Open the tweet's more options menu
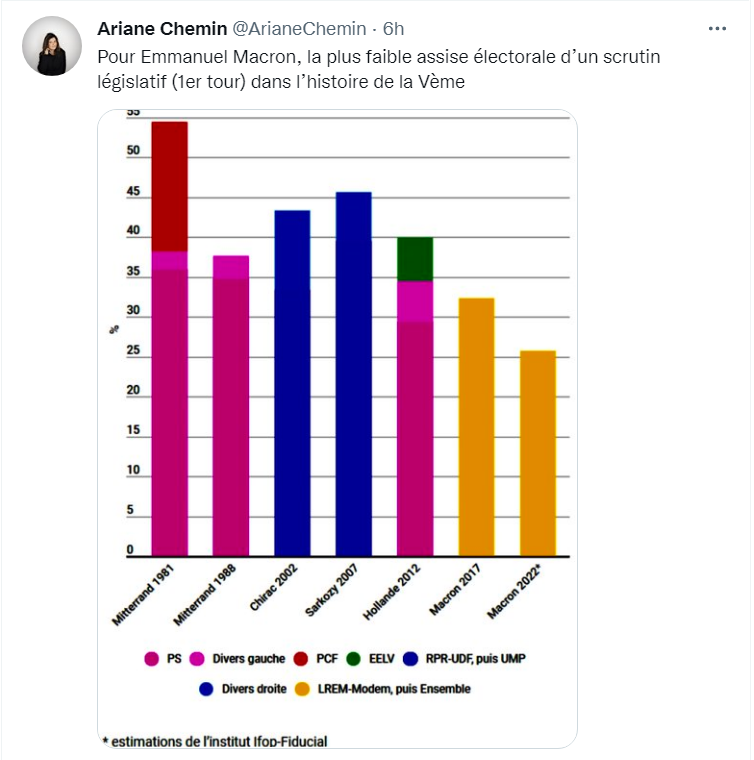The width and height of the screenshot is (754, 760). [717, 28]
